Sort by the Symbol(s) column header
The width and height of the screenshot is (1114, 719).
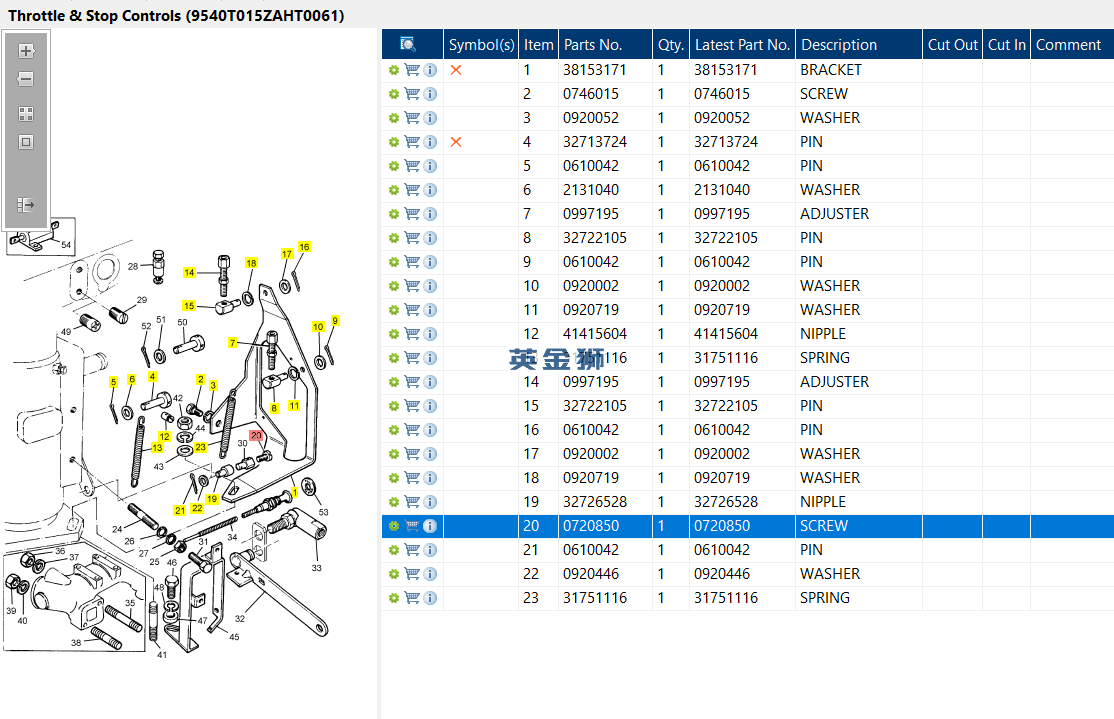pos(481,45)
